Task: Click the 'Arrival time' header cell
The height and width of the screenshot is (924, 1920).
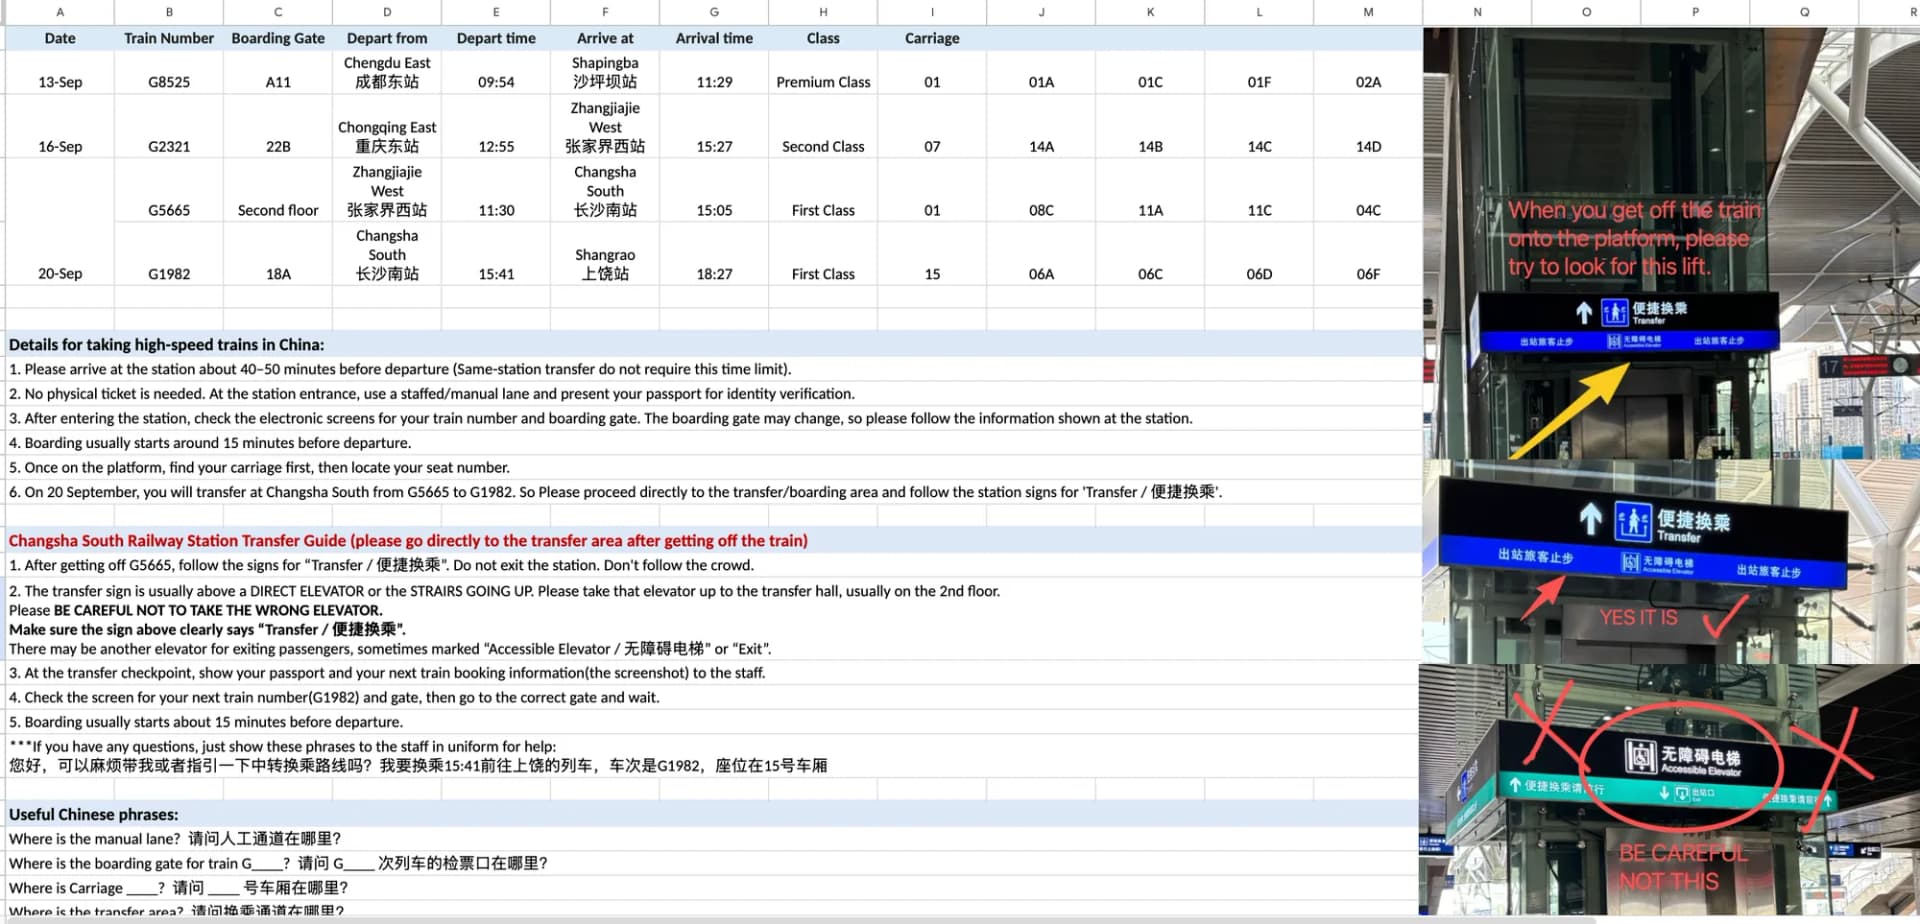Action: click(714, 38)
